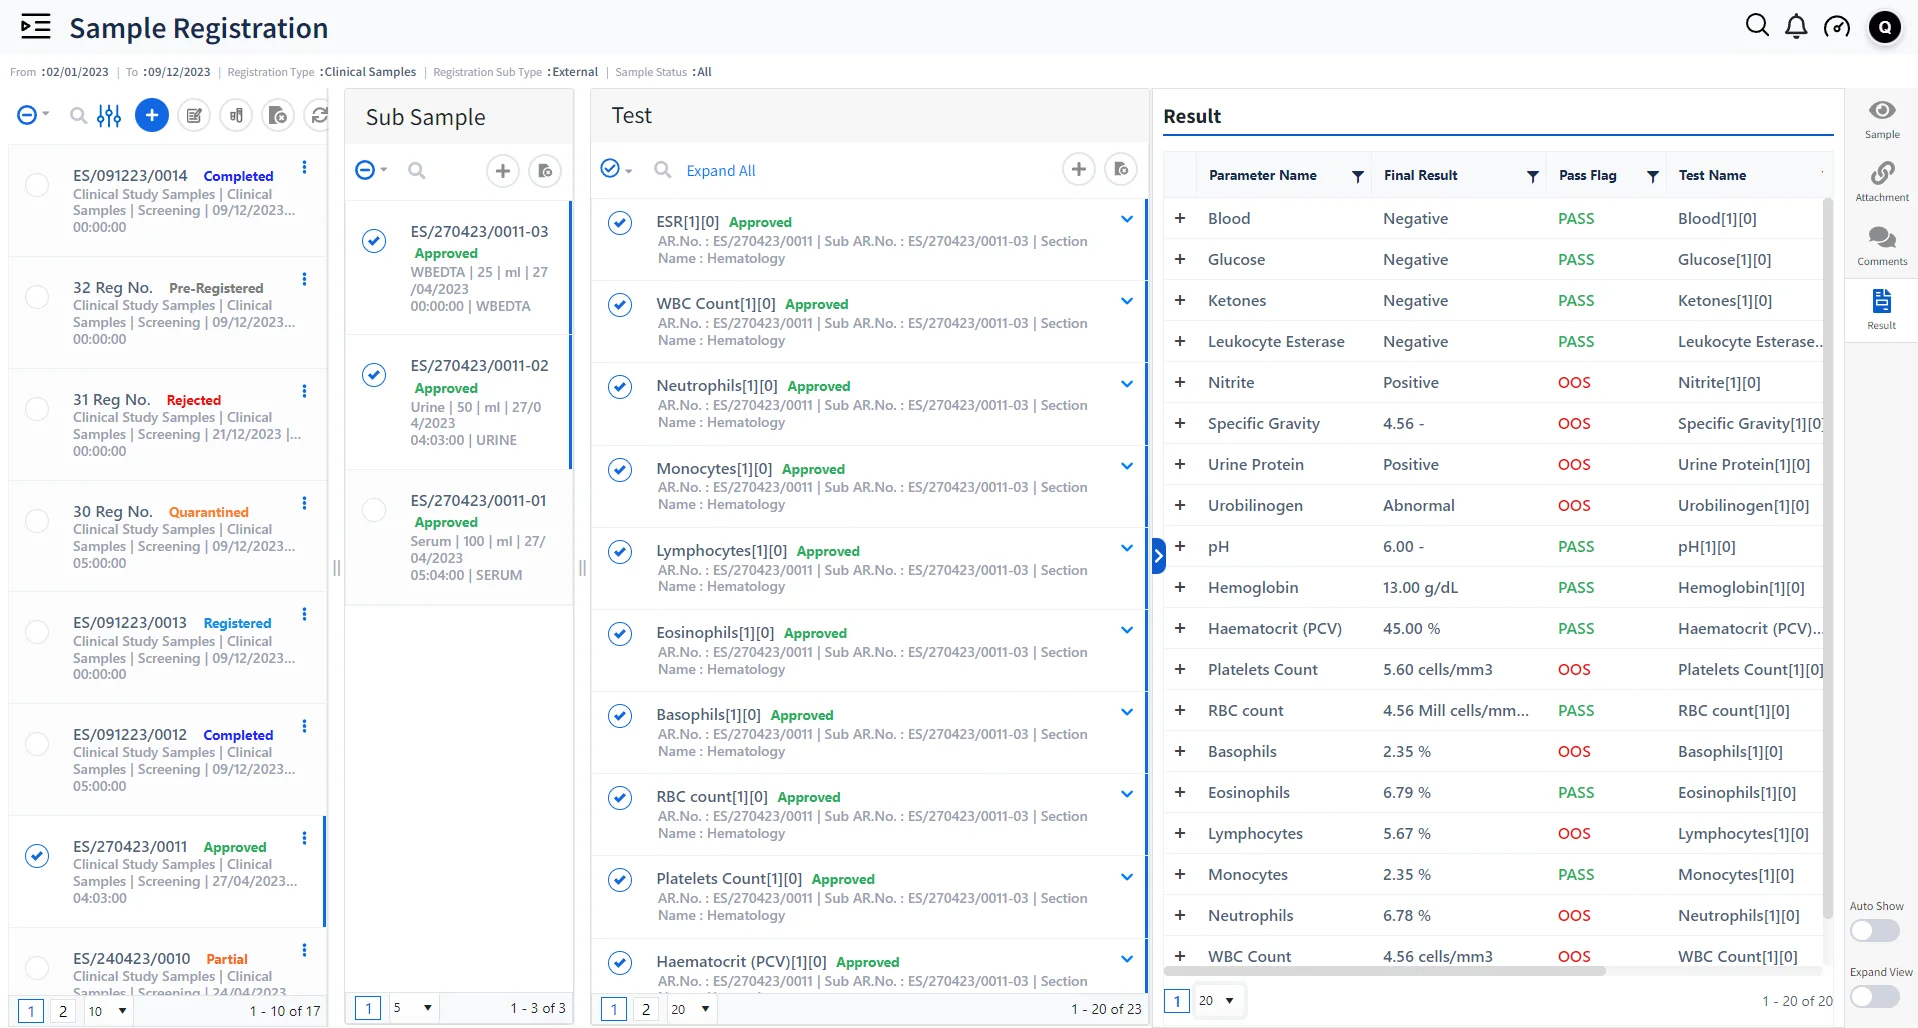Sort by Test Name column header
Viewport: 1918px width, 1028px height.
(x=1712, y=175)
